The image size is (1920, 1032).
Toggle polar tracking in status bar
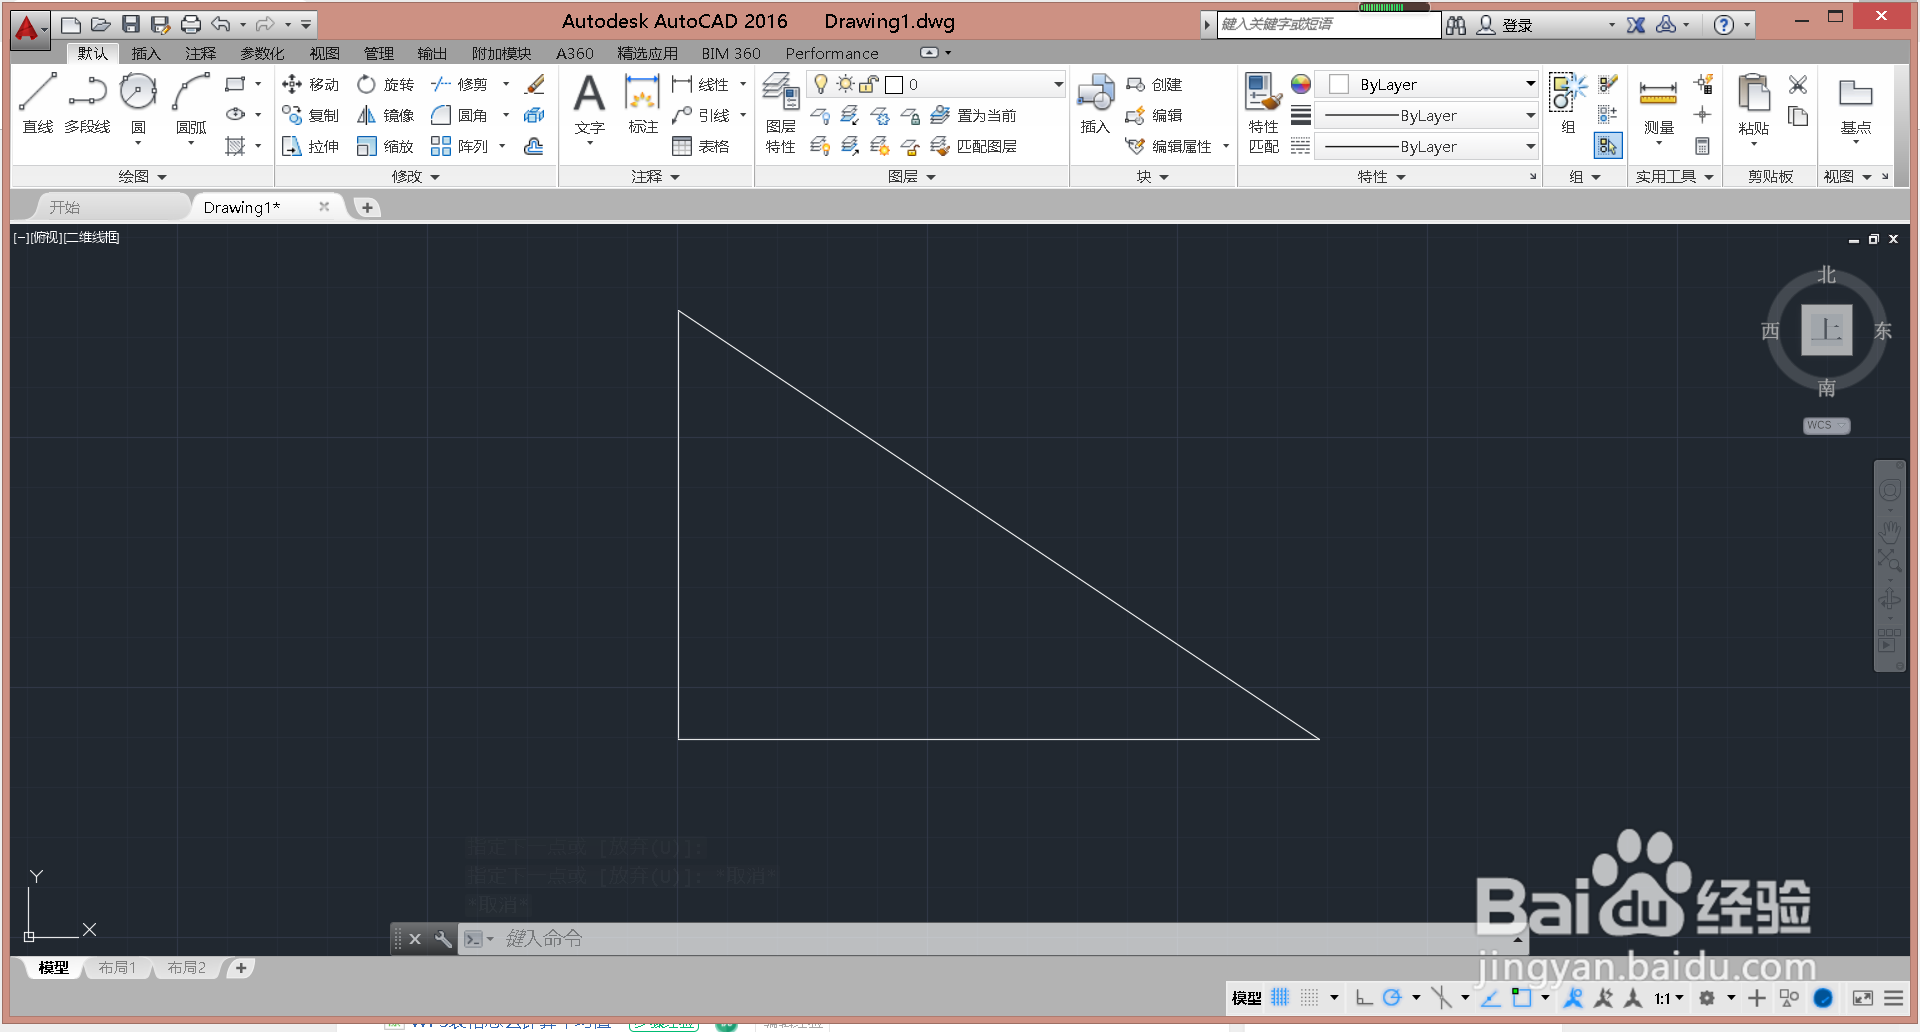coord(1392,997)
